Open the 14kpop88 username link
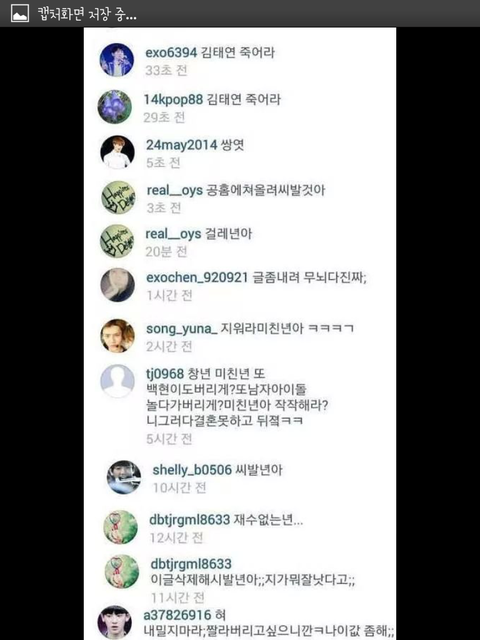 (173, 99)
